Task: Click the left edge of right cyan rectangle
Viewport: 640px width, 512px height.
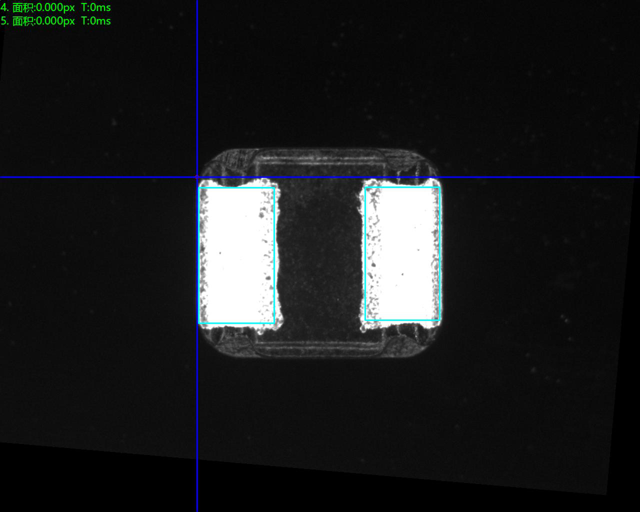Action: point(364,254)
